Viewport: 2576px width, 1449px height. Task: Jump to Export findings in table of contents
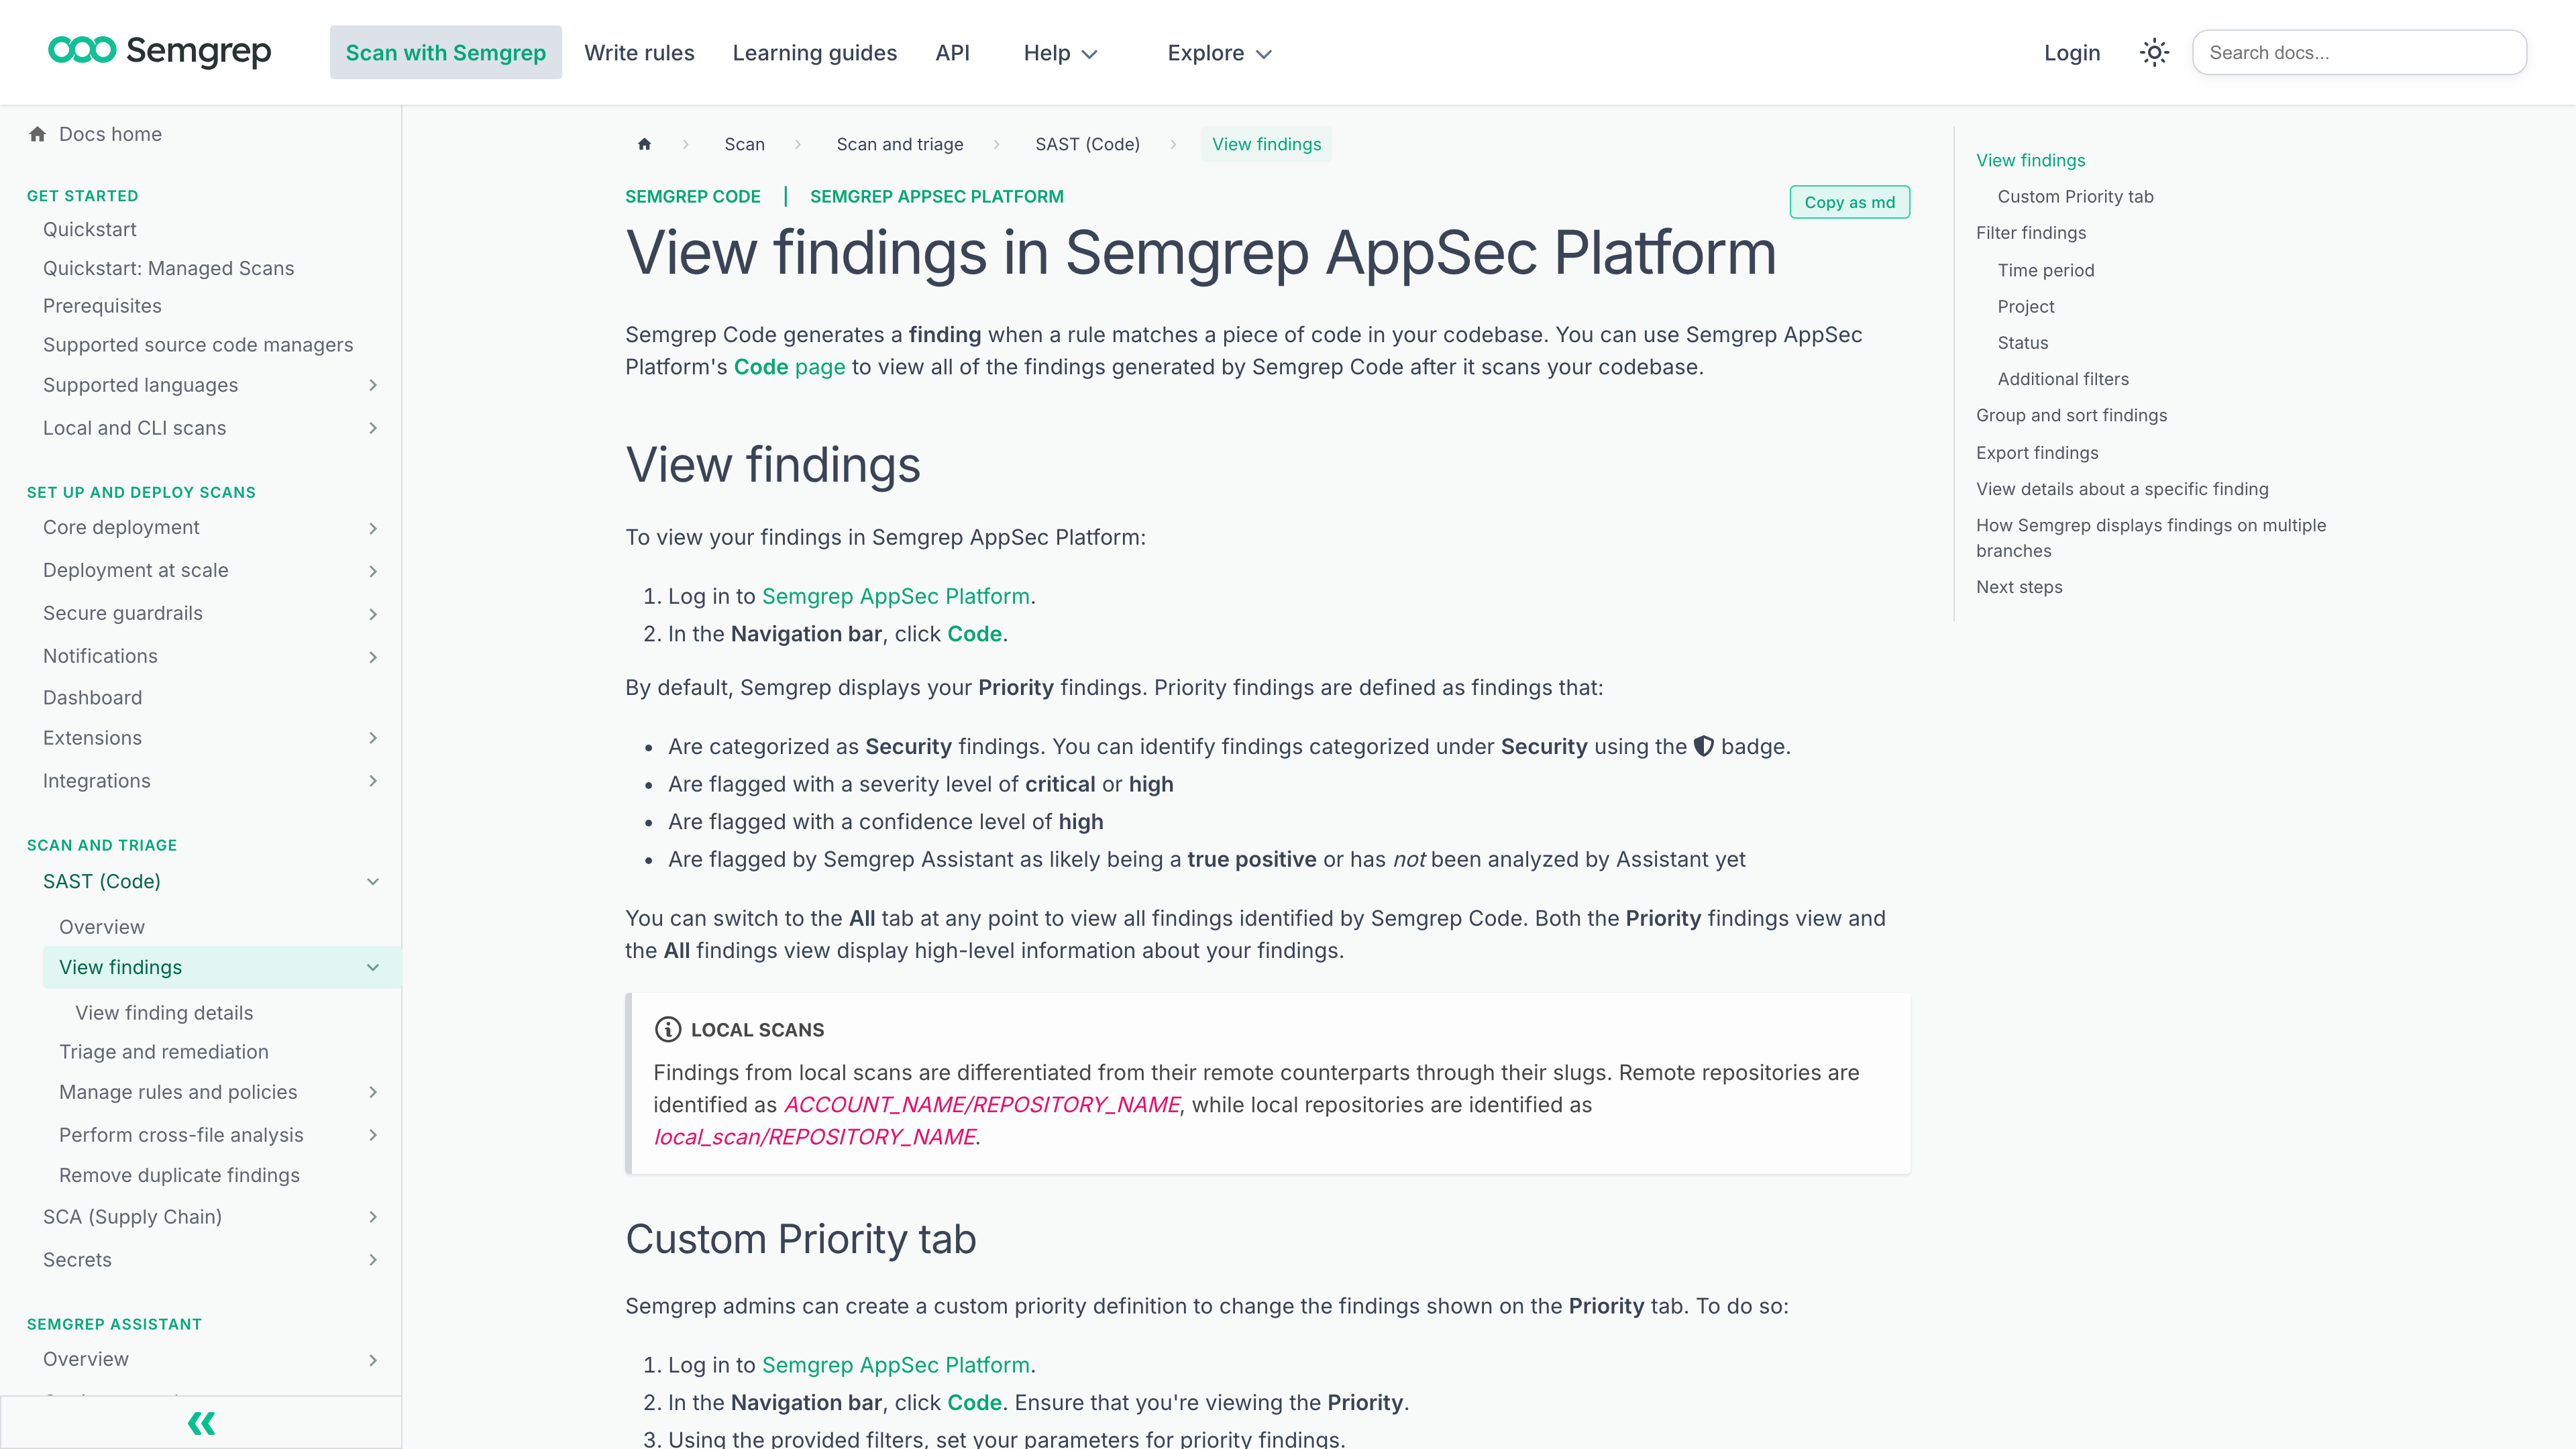(2037, 452)
